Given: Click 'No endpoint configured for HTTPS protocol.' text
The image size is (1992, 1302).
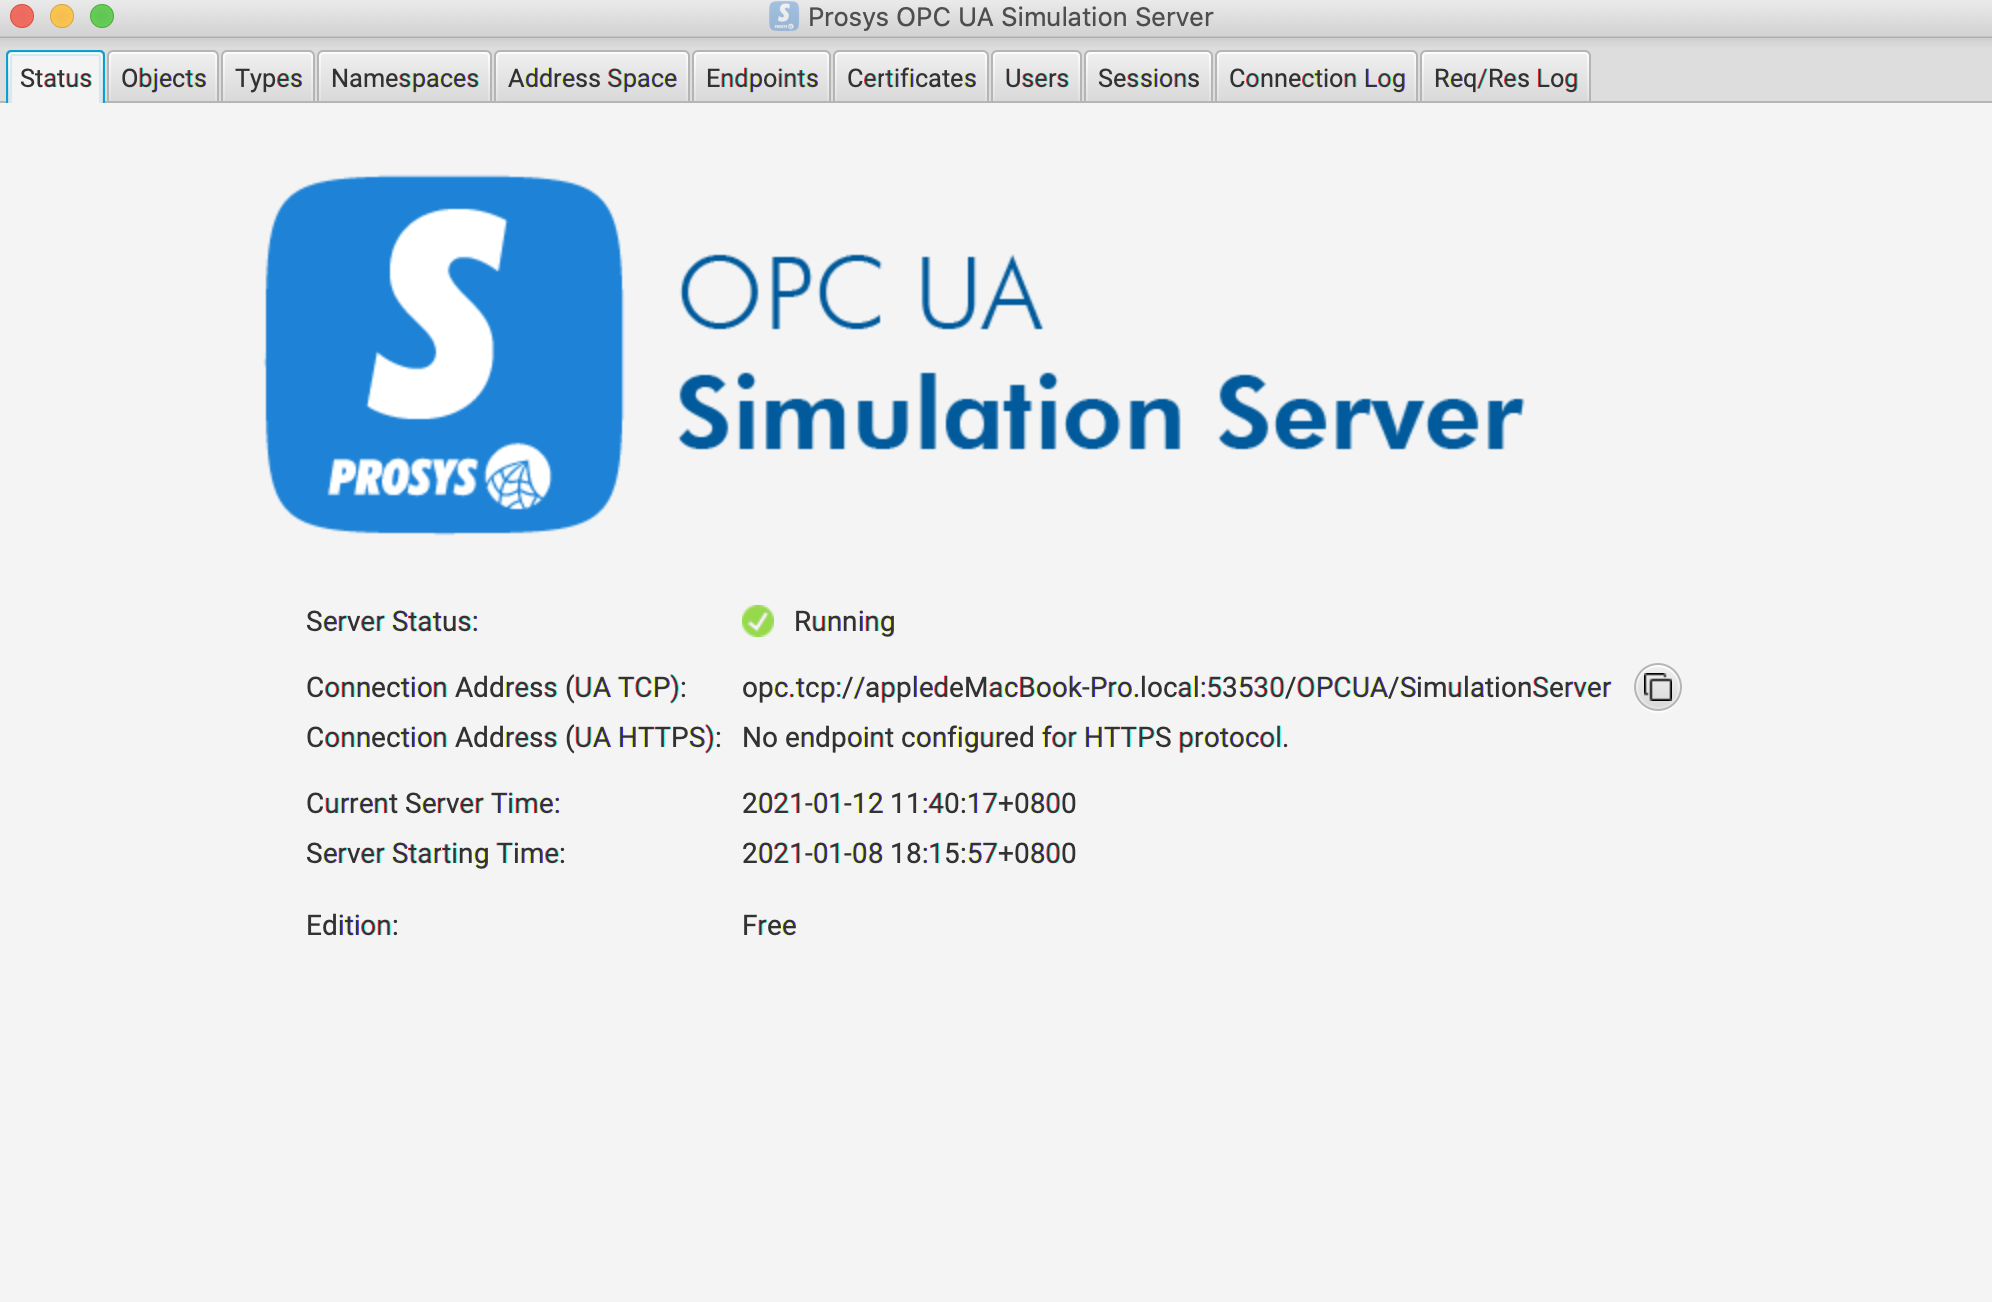Looking at the screenshot, I should 1015,738.
